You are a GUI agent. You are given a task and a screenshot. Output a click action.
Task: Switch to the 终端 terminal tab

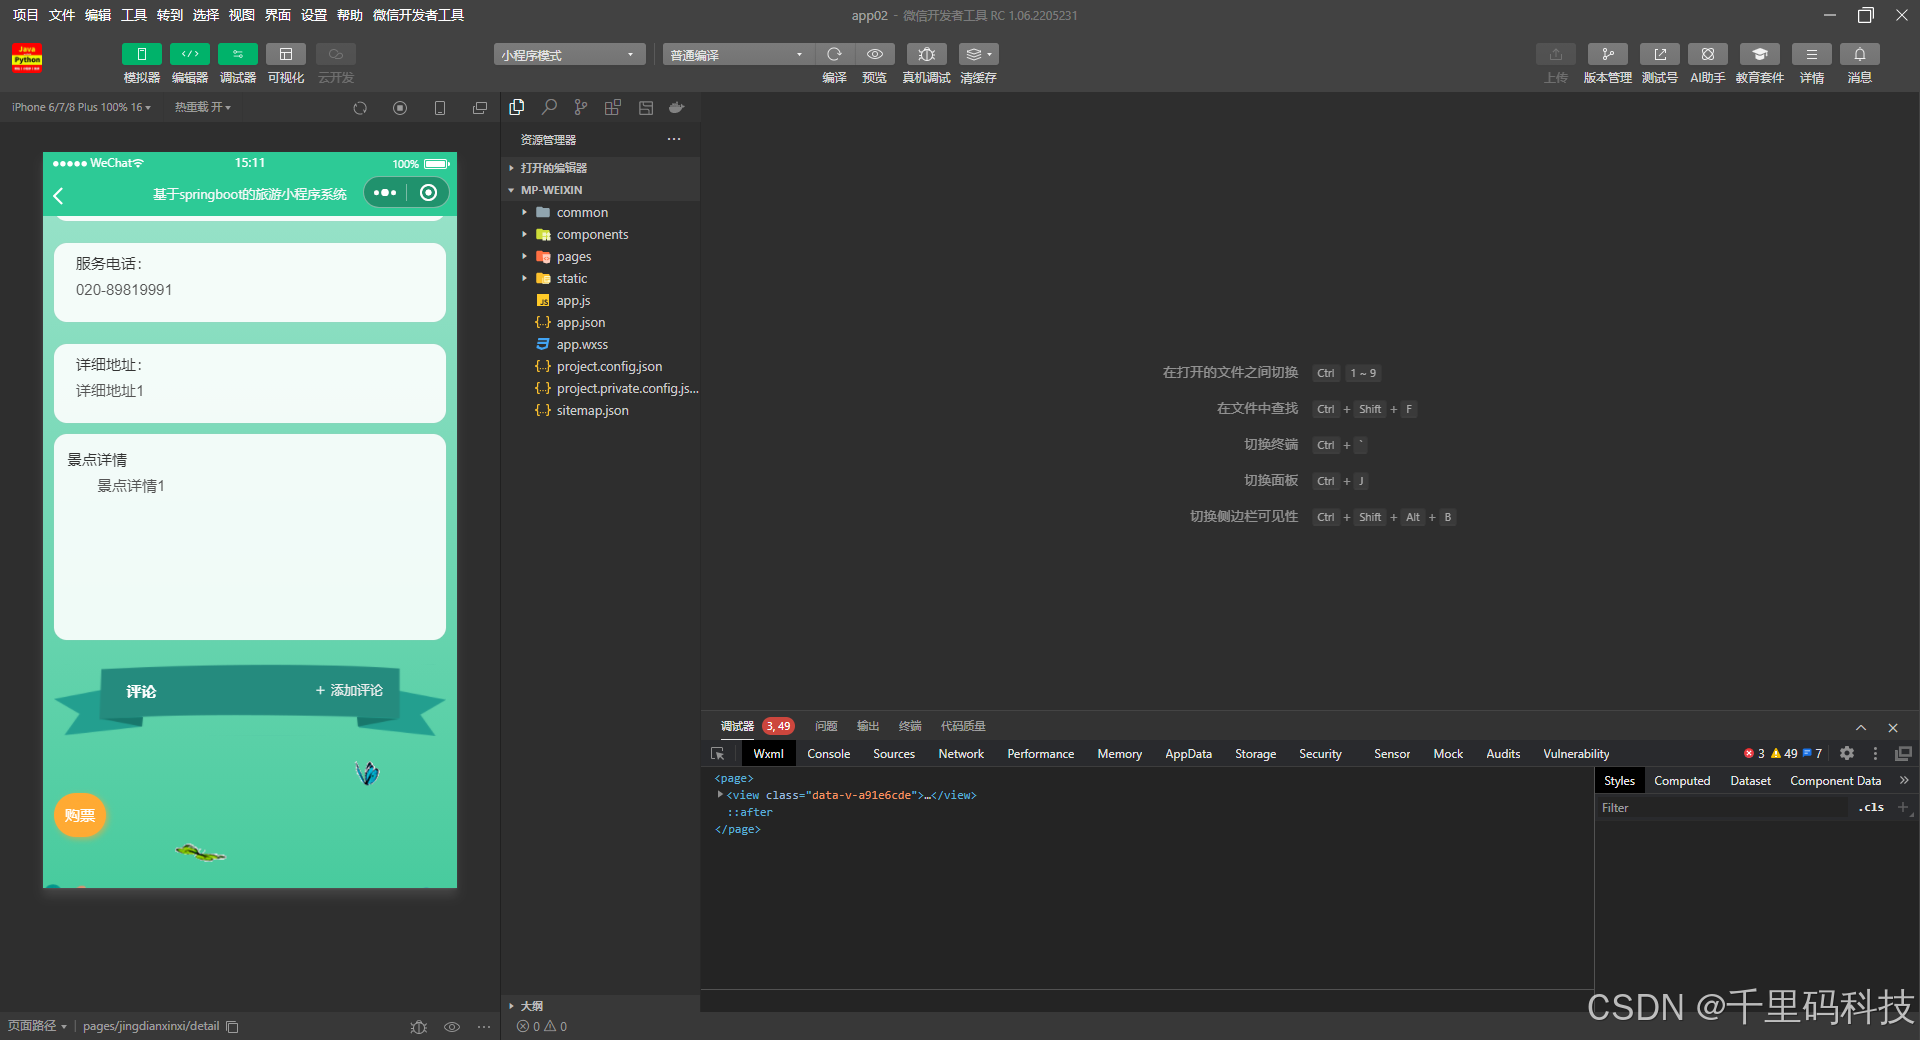(x=910, y=726)
